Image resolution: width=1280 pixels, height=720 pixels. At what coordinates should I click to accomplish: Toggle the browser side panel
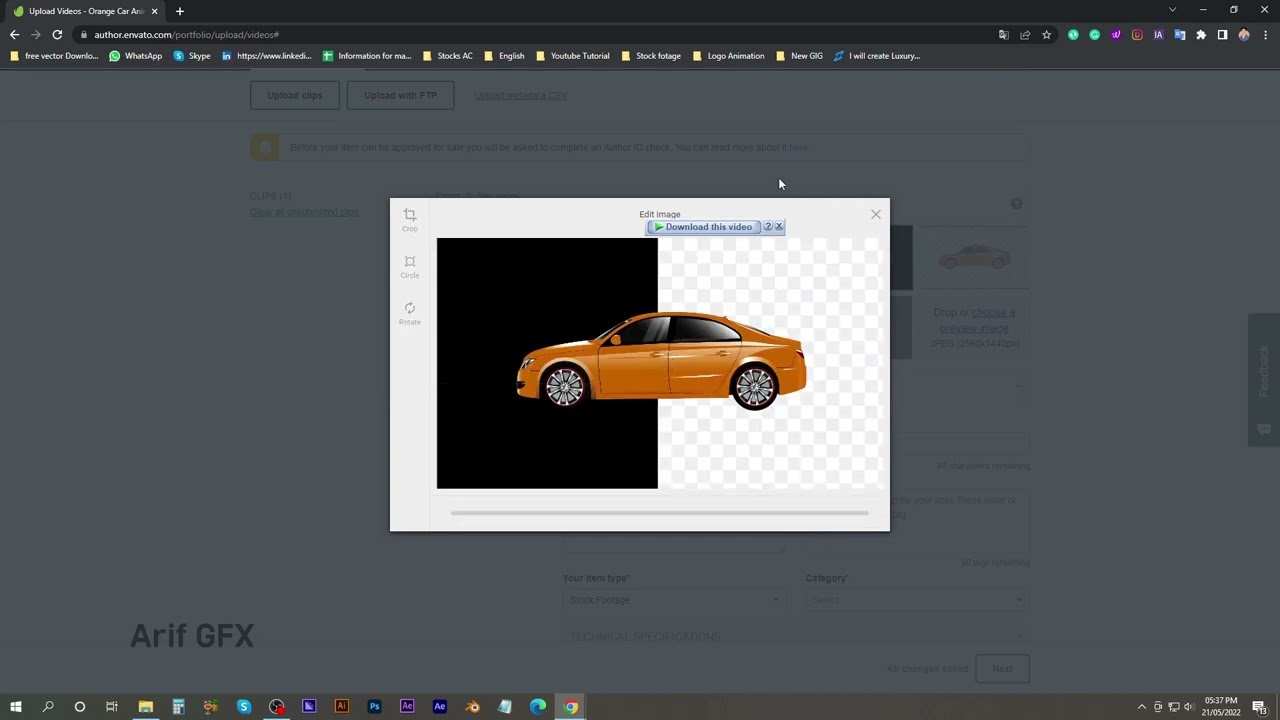point(1222,35)
